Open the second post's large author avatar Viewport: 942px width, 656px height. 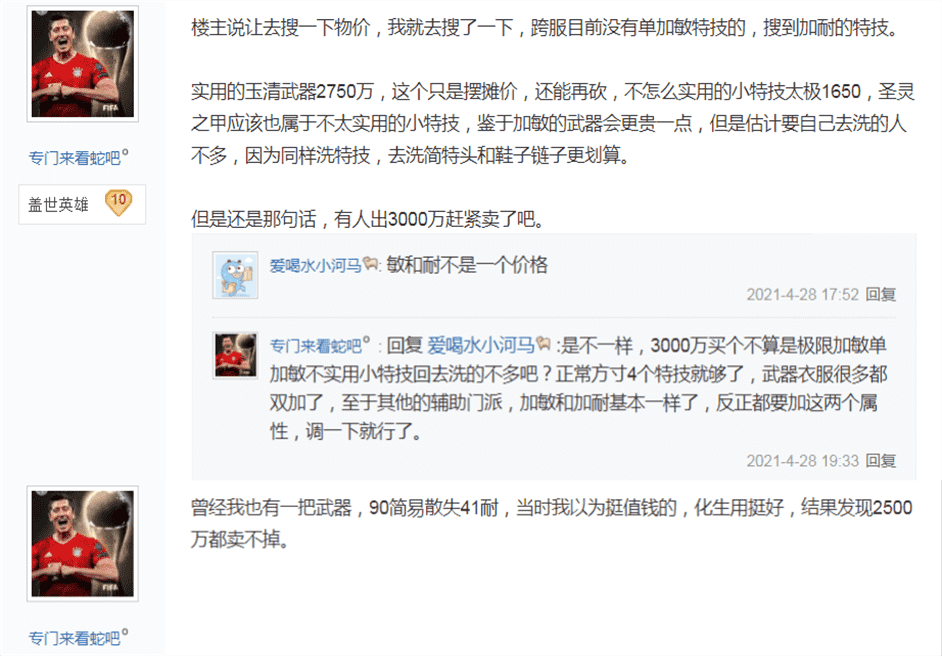coord(83,544)
